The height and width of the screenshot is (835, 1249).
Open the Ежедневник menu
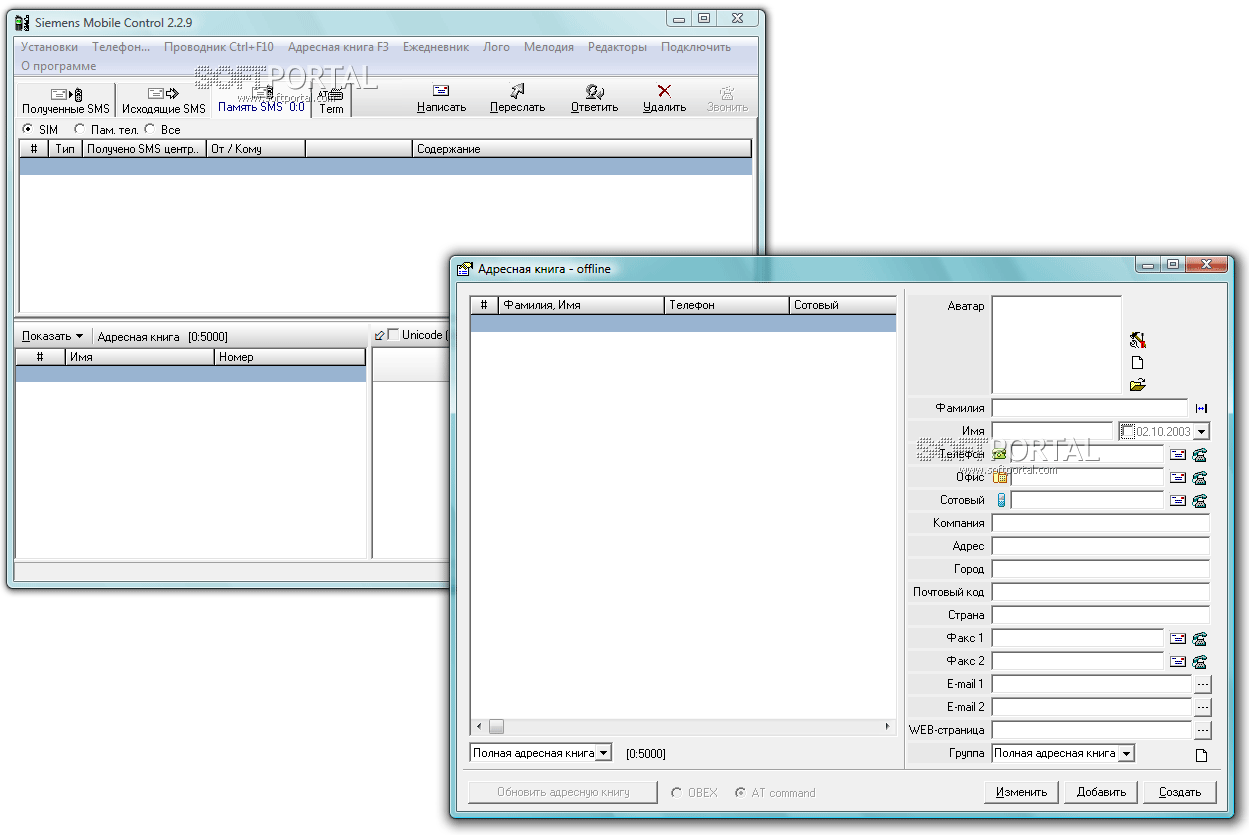(x=436, y=47)
